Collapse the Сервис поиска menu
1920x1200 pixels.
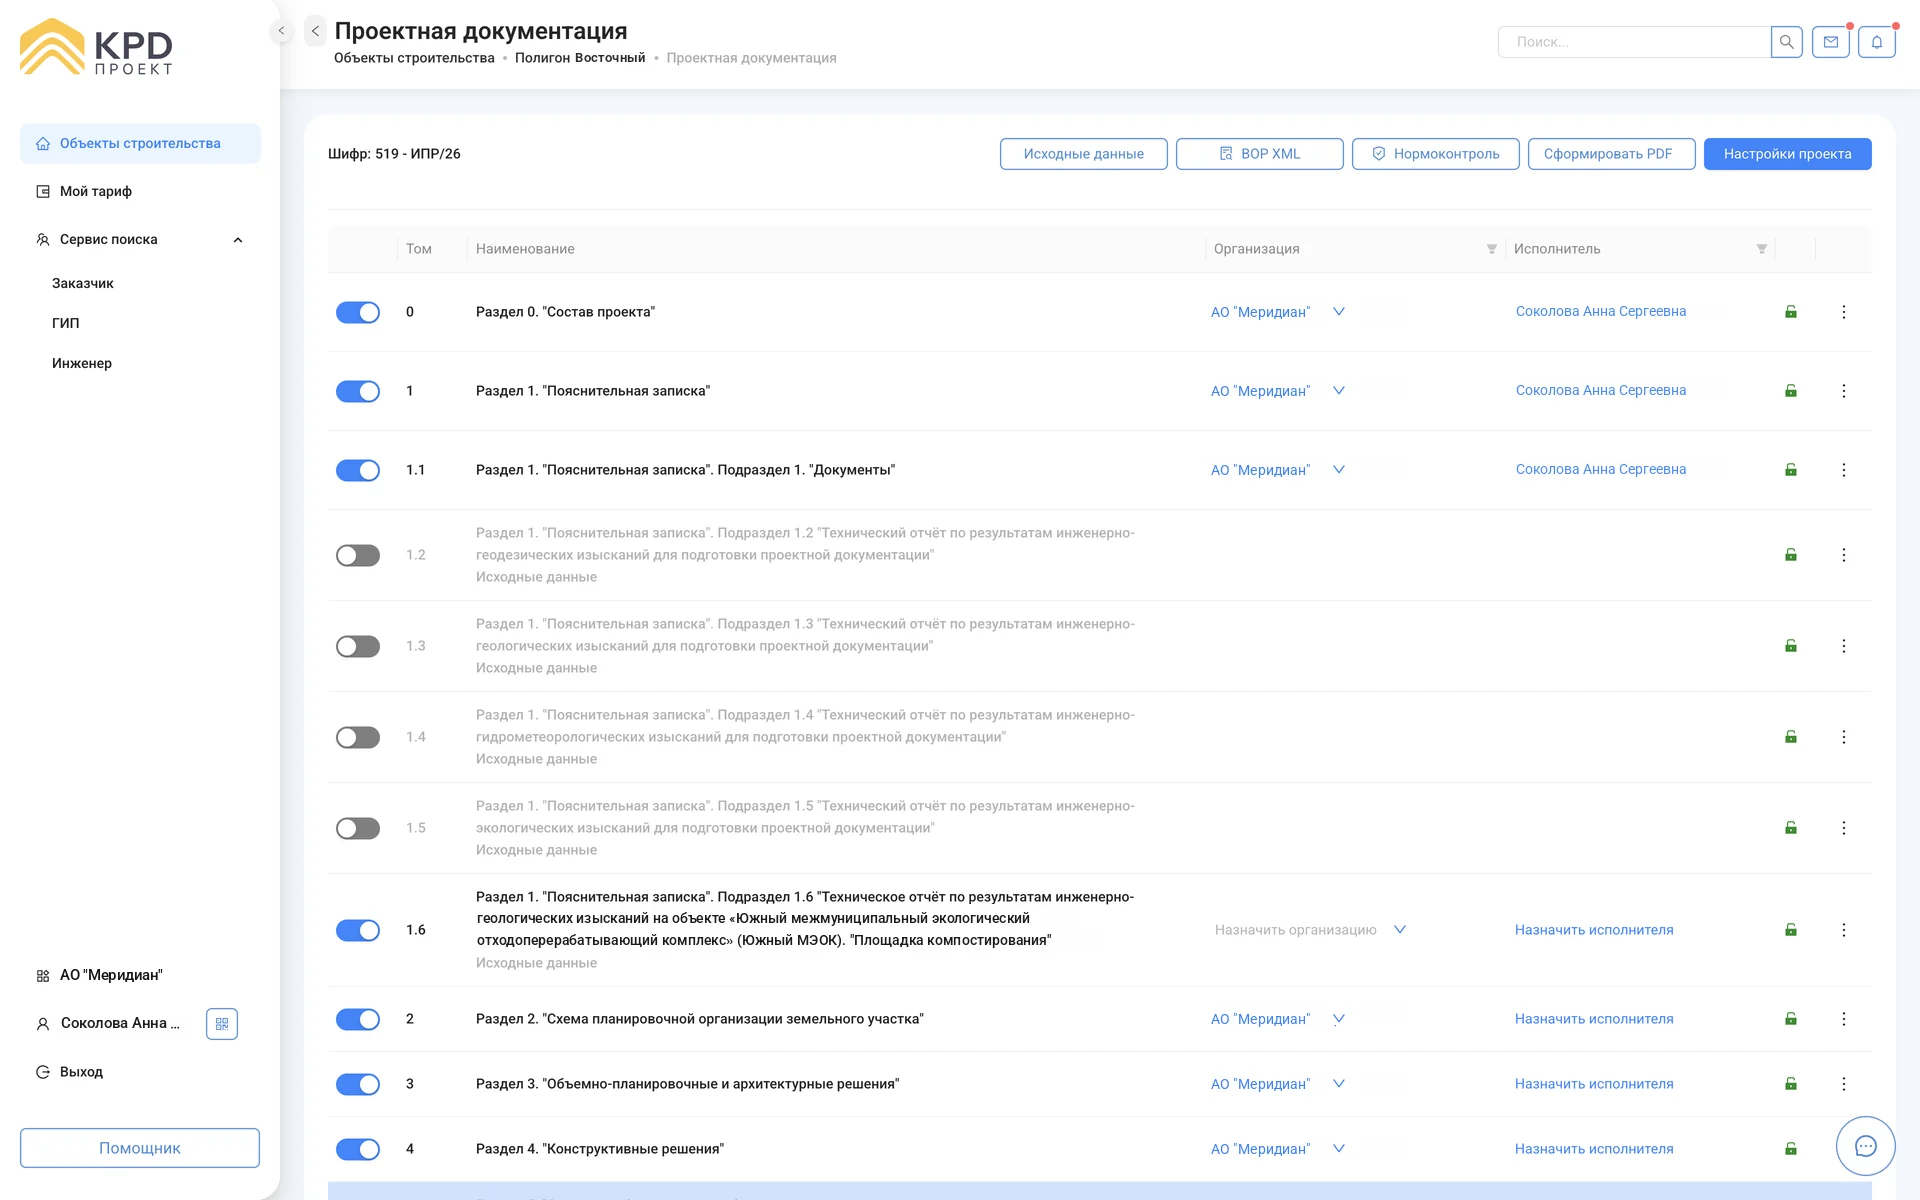click(x=238, y=240)
